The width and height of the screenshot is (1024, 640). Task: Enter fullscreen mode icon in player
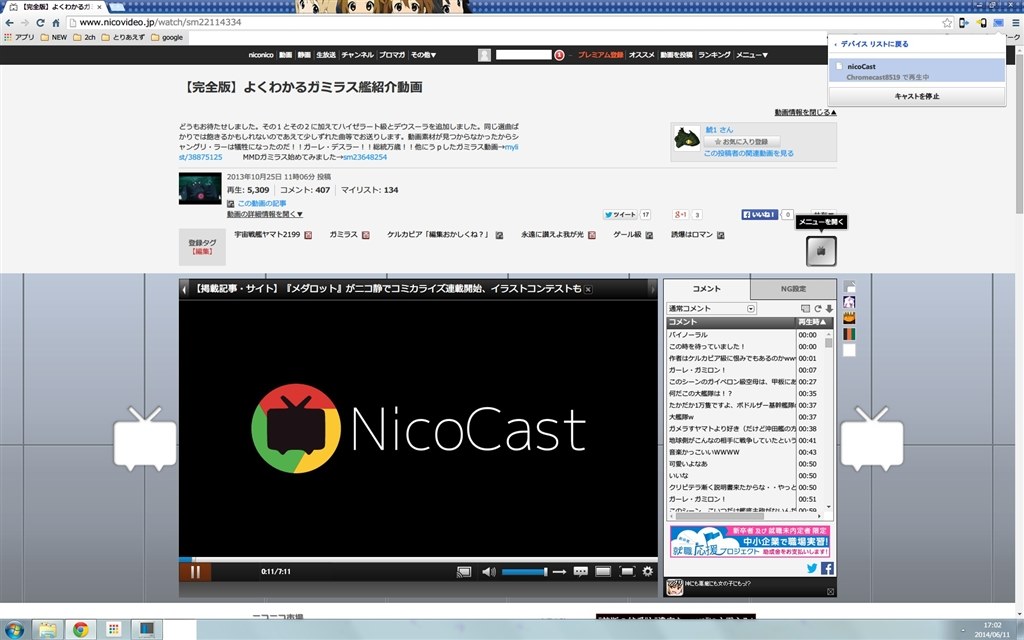tap(626, 572)
